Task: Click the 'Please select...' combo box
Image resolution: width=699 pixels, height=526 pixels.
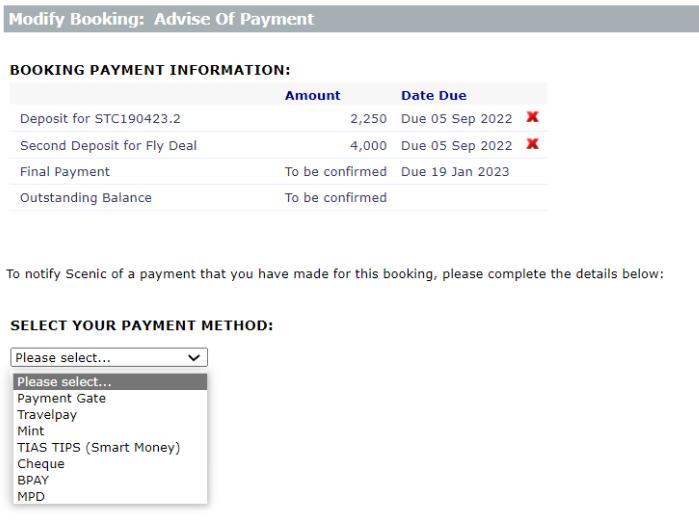Action: (109, 358)
